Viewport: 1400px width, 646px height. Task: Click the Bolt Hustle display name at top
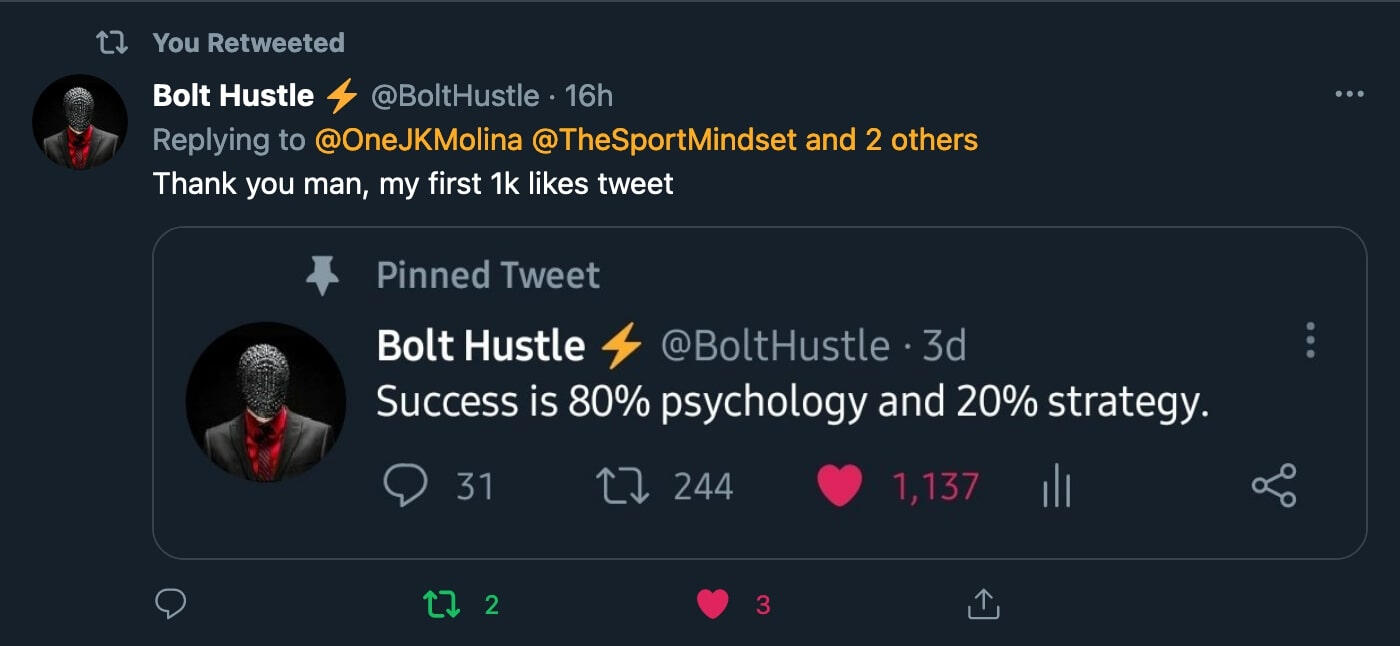point(233,96)
